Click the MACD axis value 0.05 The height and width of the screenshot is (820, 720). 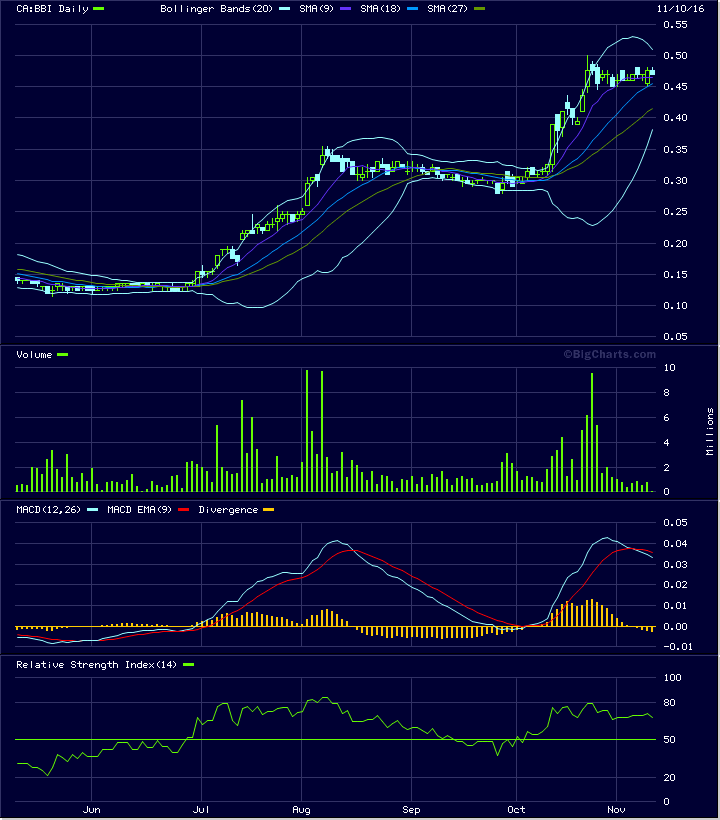675,522
